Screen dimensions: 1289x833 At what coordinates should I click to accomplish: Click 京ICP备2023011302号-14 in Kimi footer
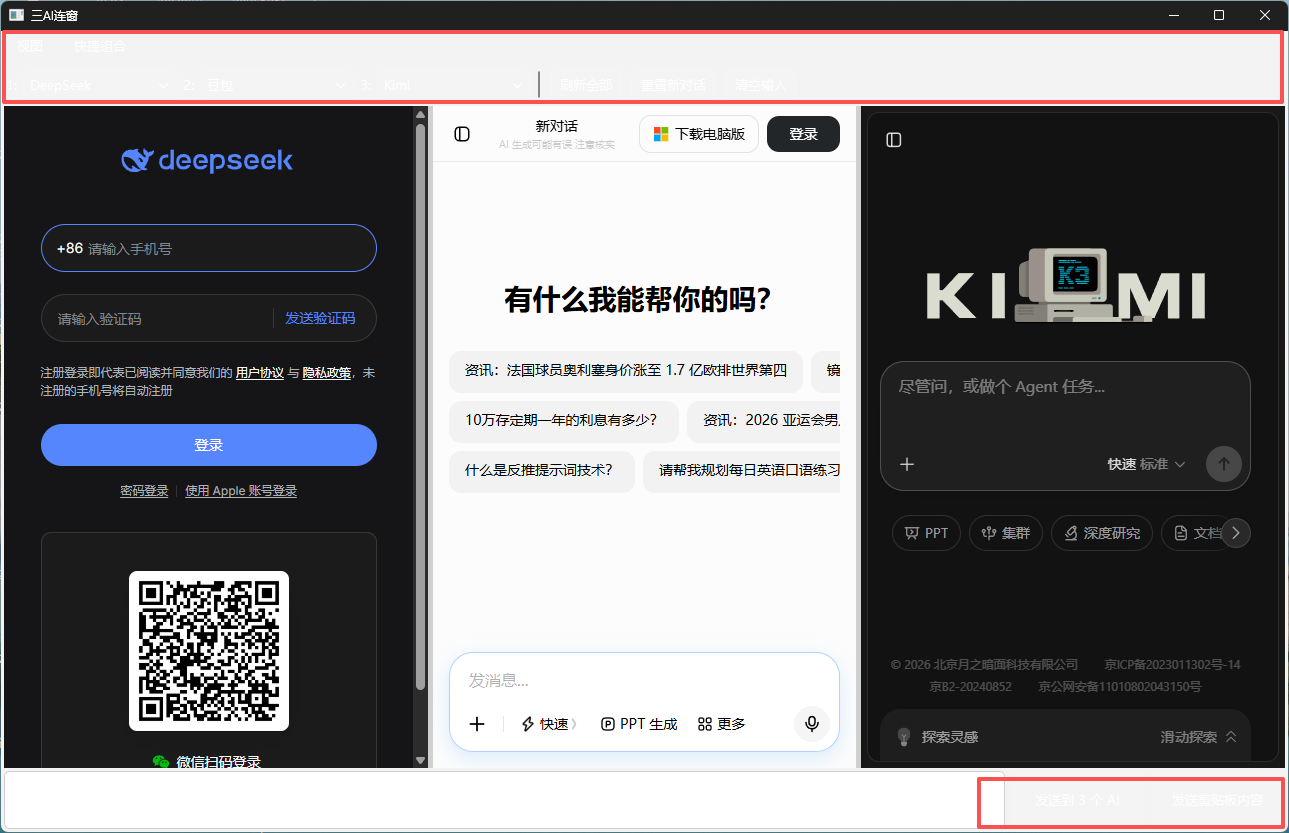click(x=1172, y=665)
